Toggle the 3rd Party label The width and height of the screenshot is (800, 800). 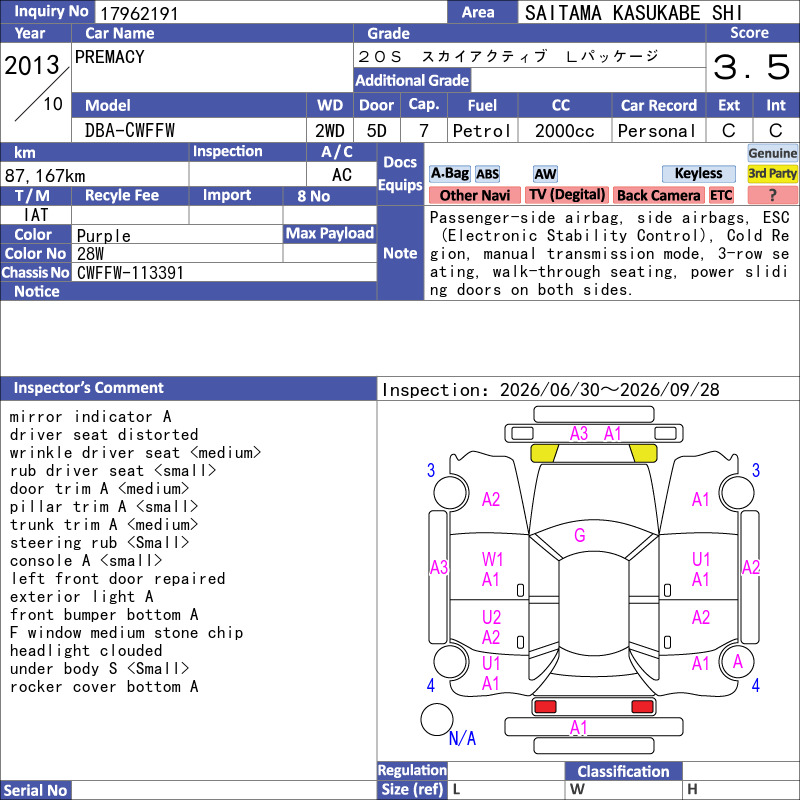click(x=772, y=173)
